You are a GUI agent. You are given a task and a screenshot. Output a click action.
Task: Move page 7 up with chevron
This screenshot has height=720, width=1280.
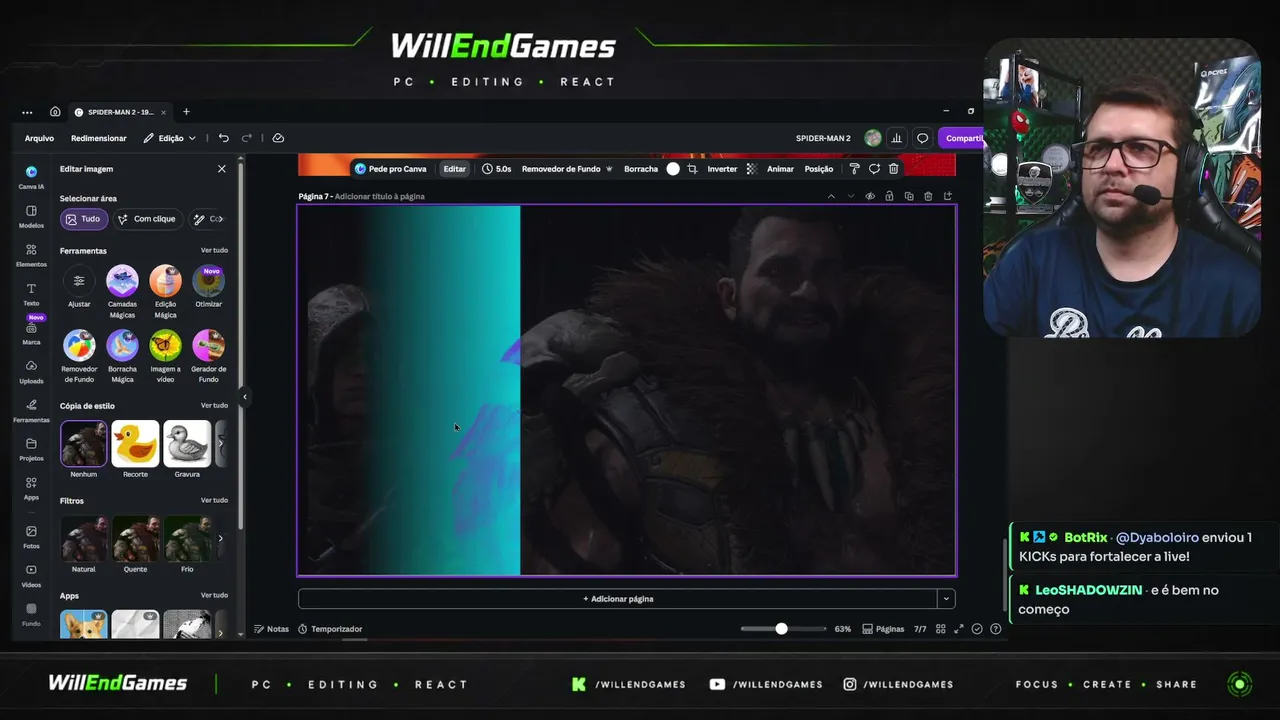coord(831,196)
